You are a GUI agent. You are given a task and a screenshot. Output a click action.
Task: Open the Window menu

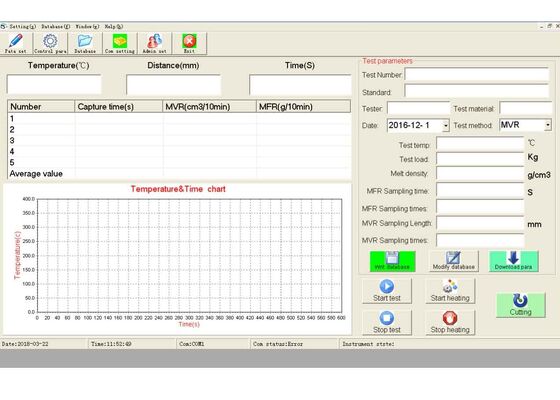88,26
